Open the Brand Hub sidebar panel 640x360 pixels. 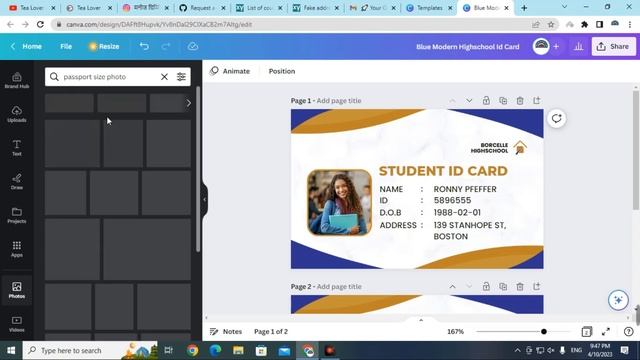(17, 80)
